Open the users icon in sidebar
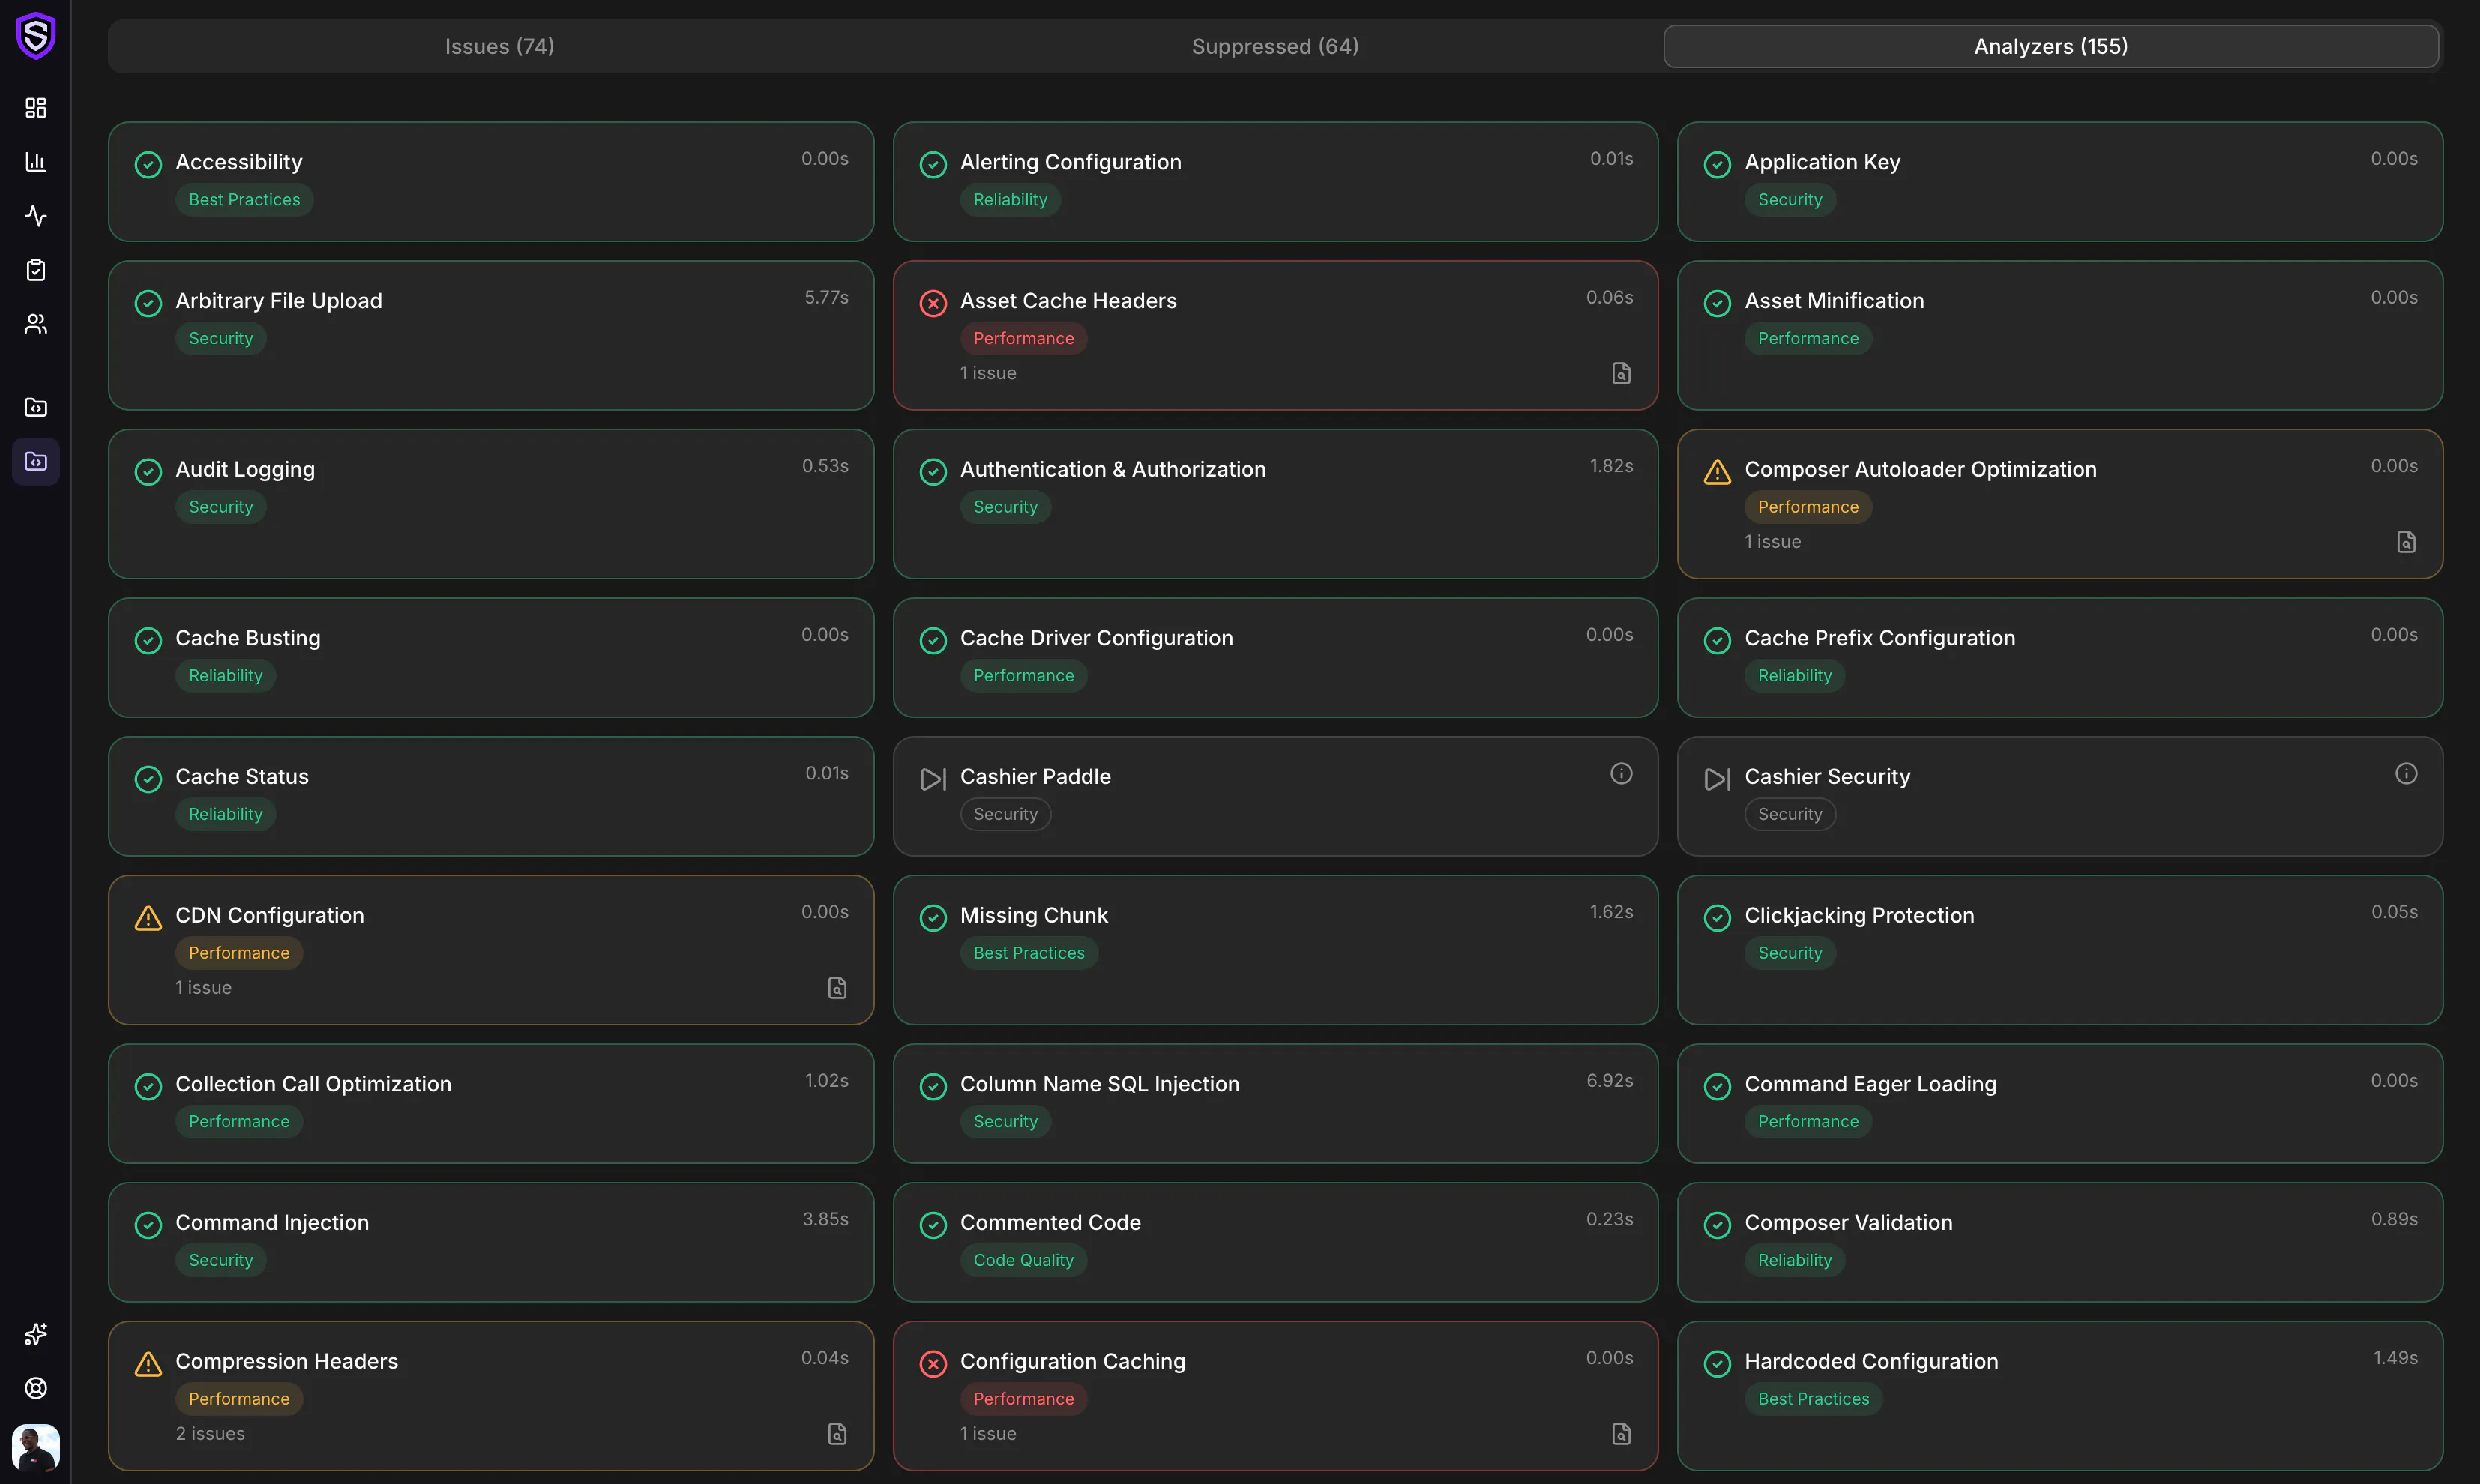The width and height of the screenshot is (2480, 1484). tap(36, 324)
